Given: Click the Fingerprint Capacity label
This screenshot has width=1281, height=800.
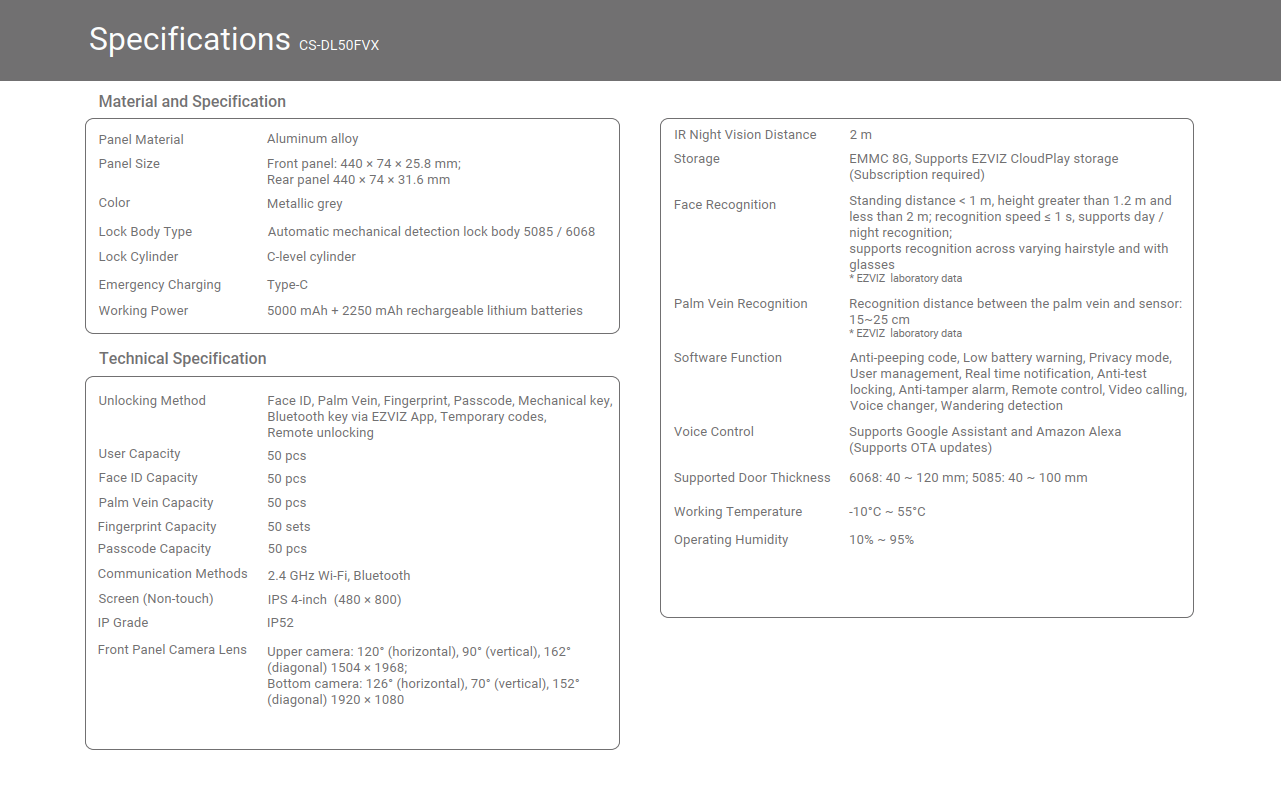Looking at the screenshot, I should point(157,526).
